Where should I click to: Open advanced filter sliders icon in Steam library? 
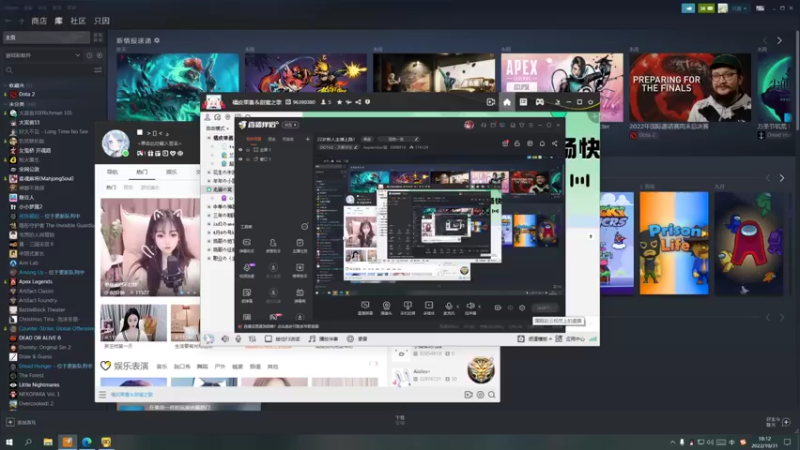tap(98, 70)
